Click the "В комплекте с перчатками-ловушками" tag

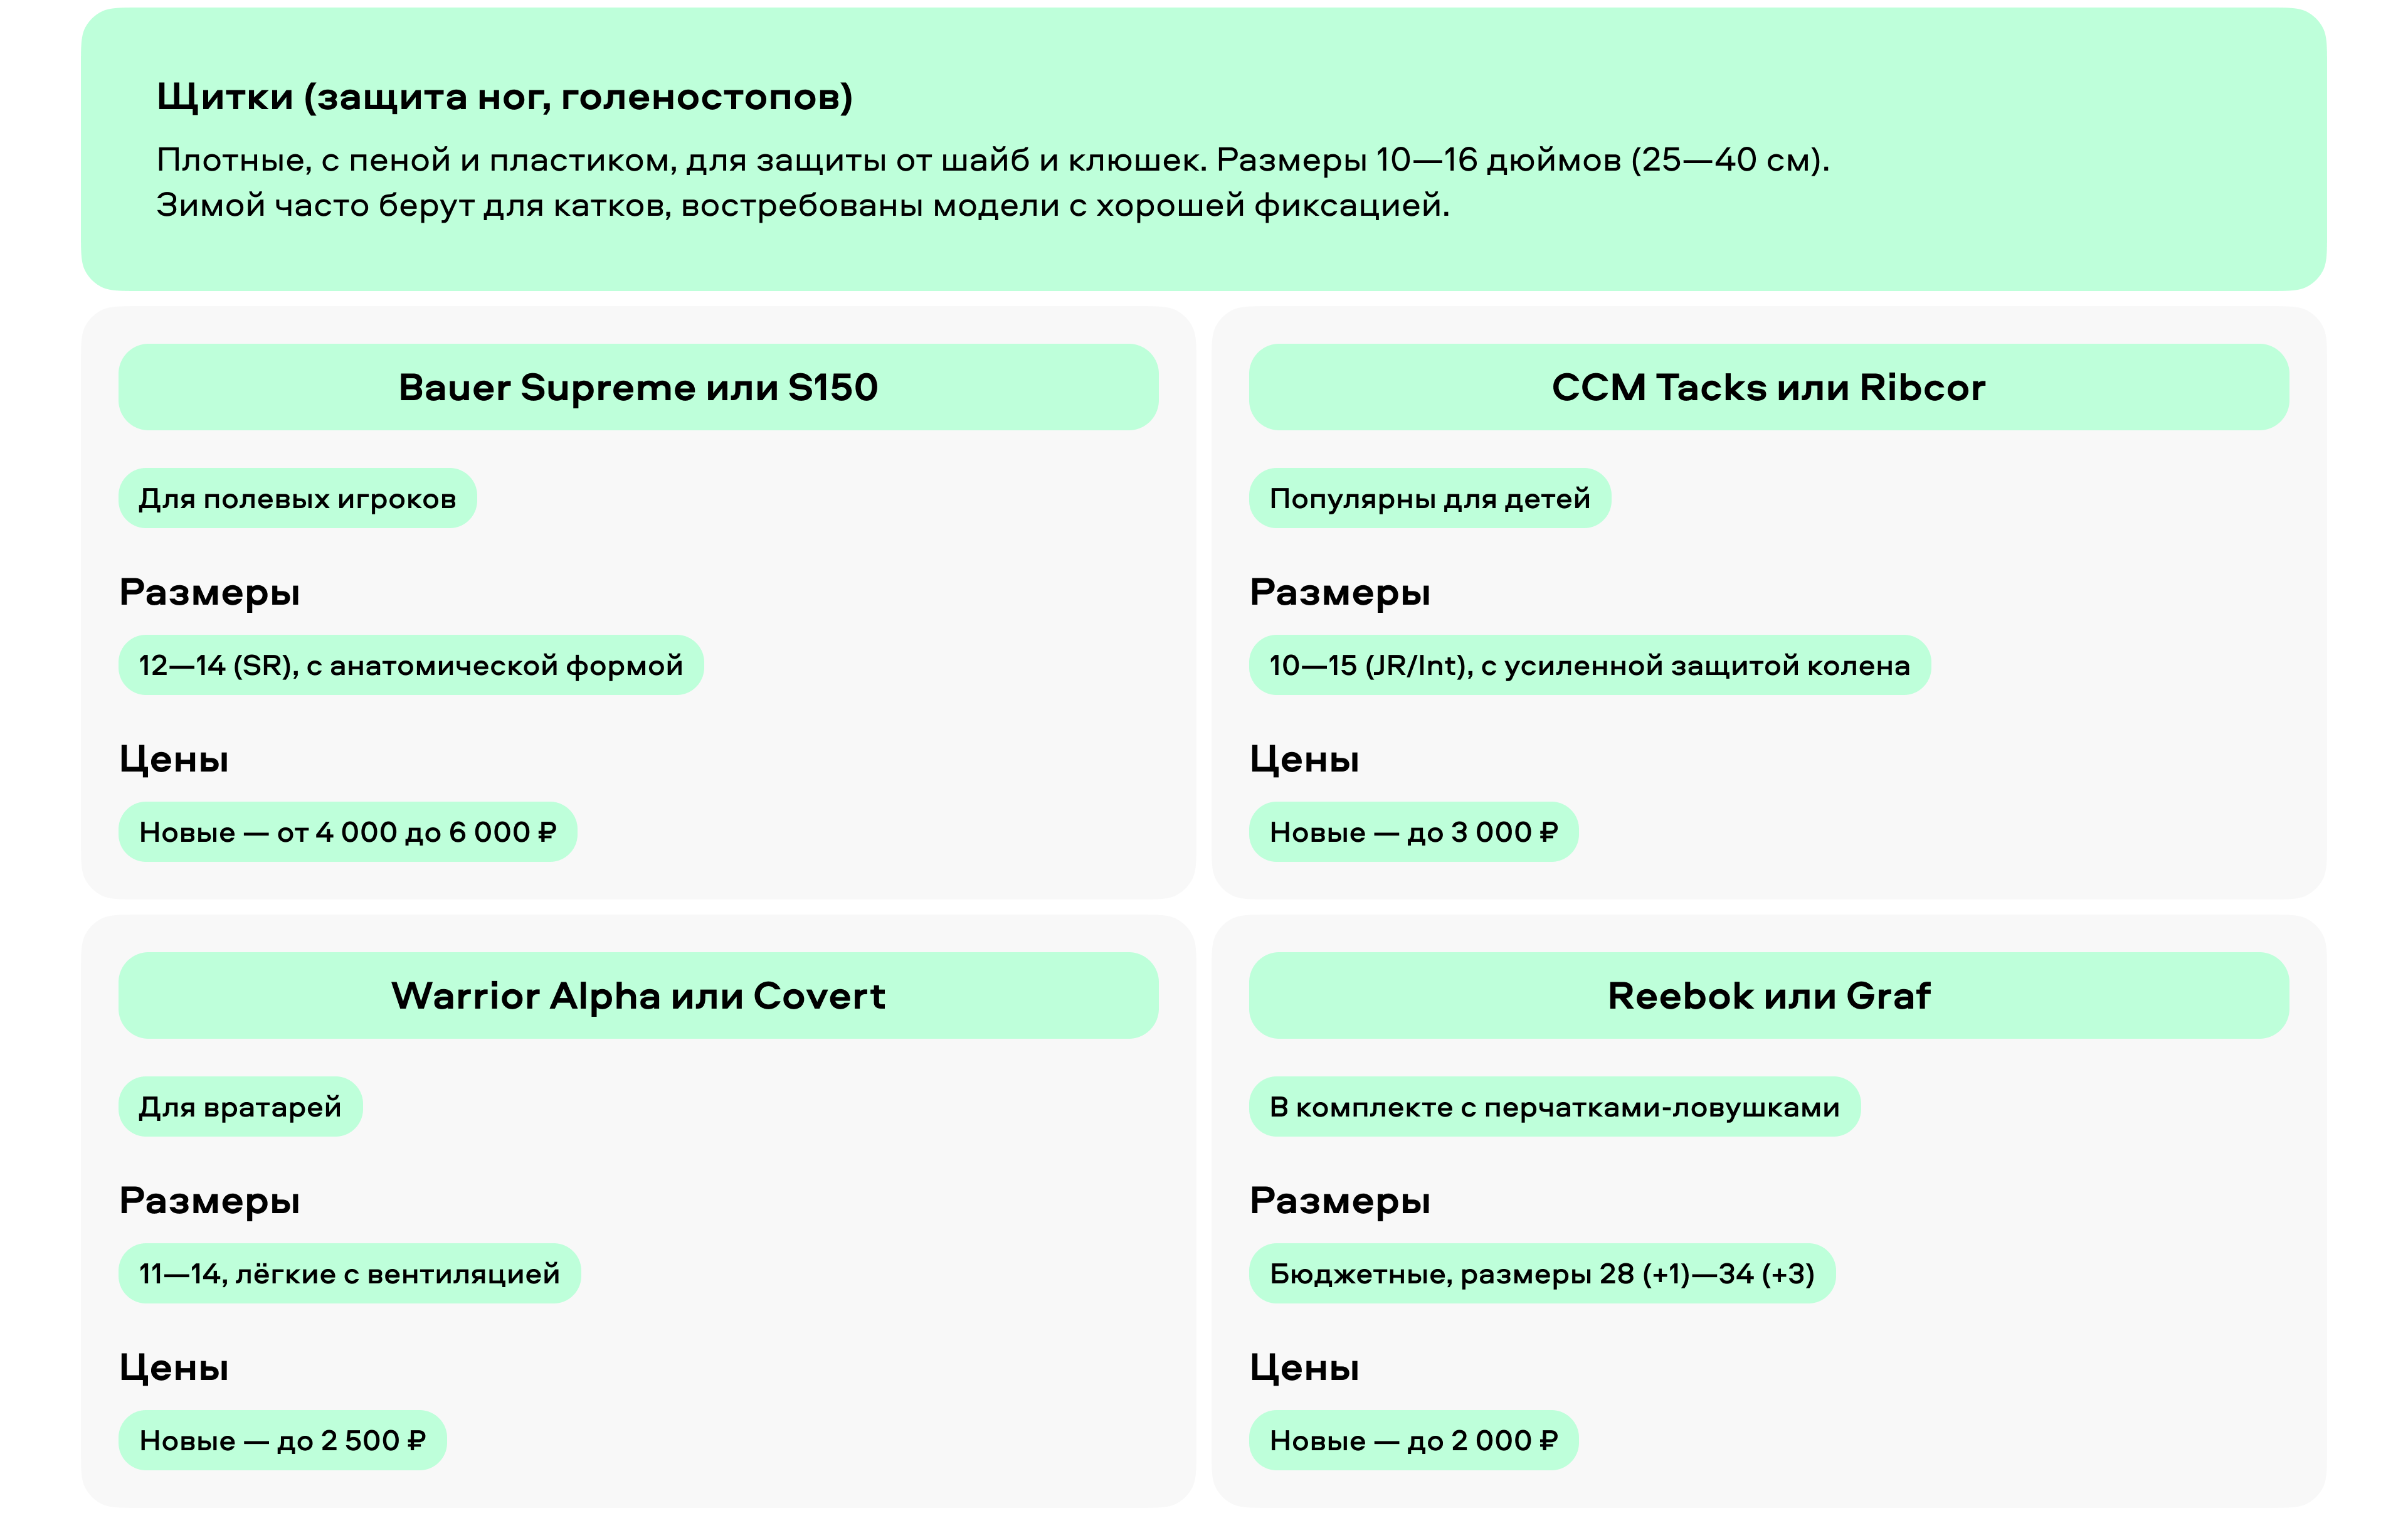[x=1554, y=1107]
